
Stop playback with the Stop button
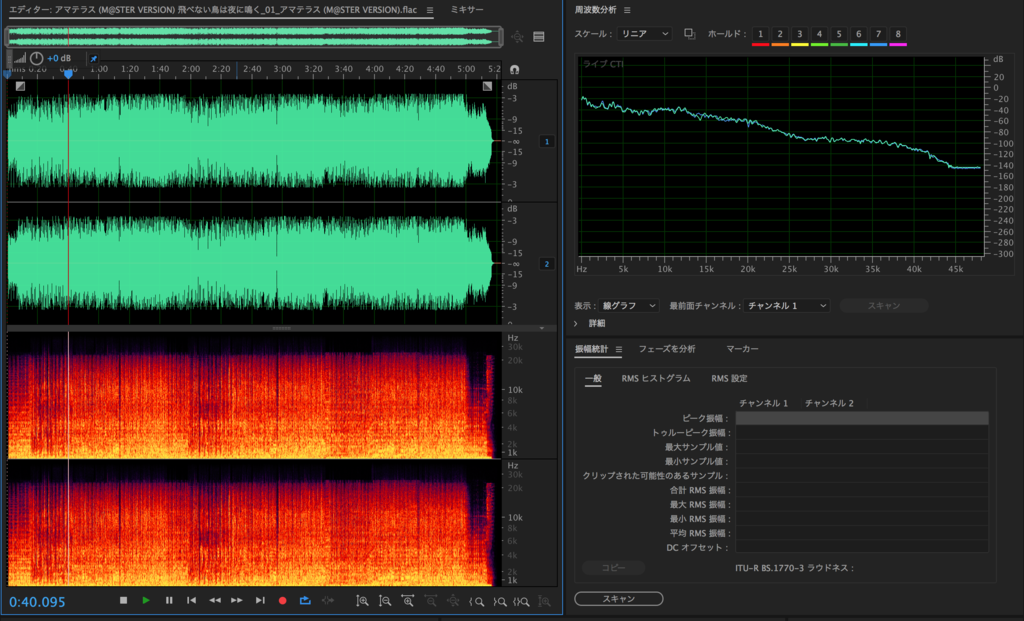123,600
